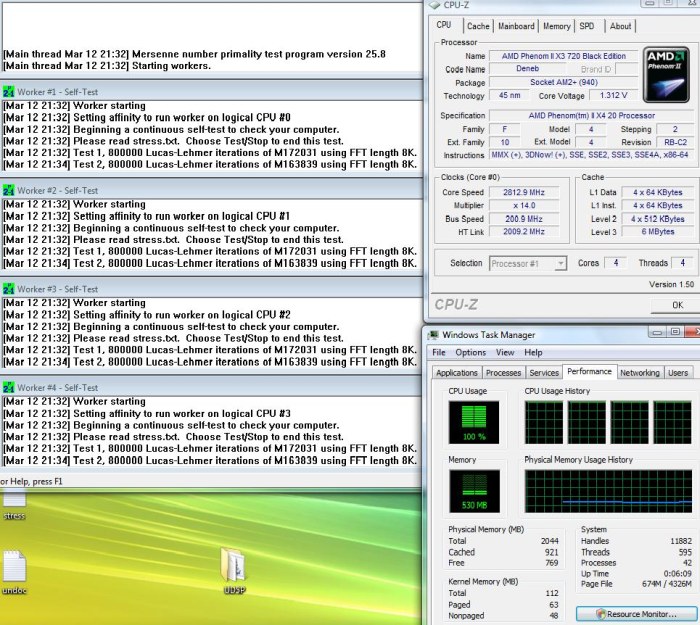Open the Help menu in Task Manager
The width and height of the screenshot is (700, 625).
point(533,353)
